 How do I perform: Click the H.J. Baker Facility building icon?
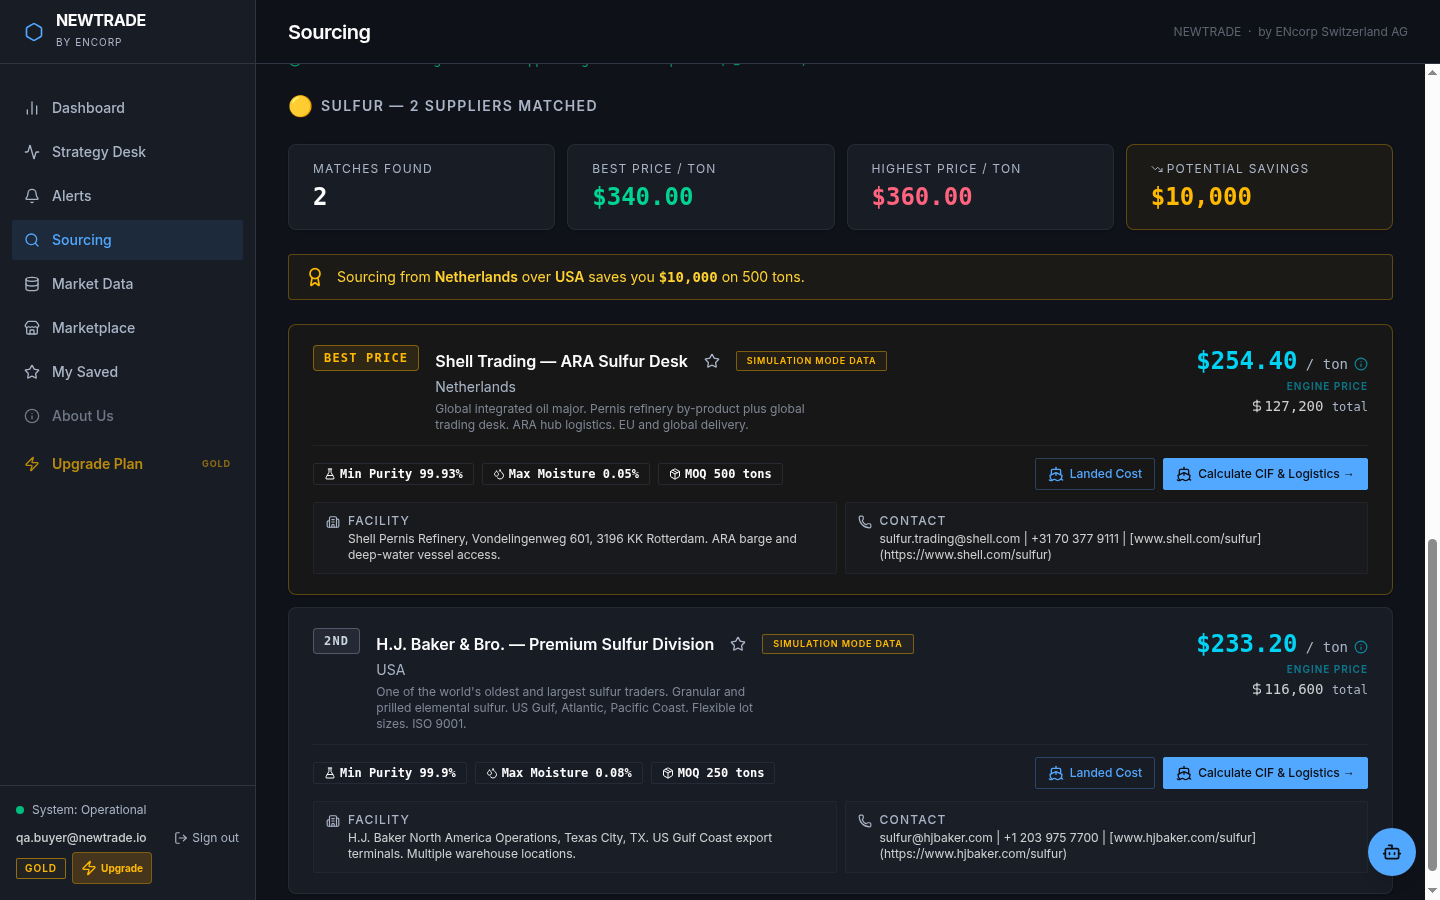pyautogui.click(x=333, y=821)
